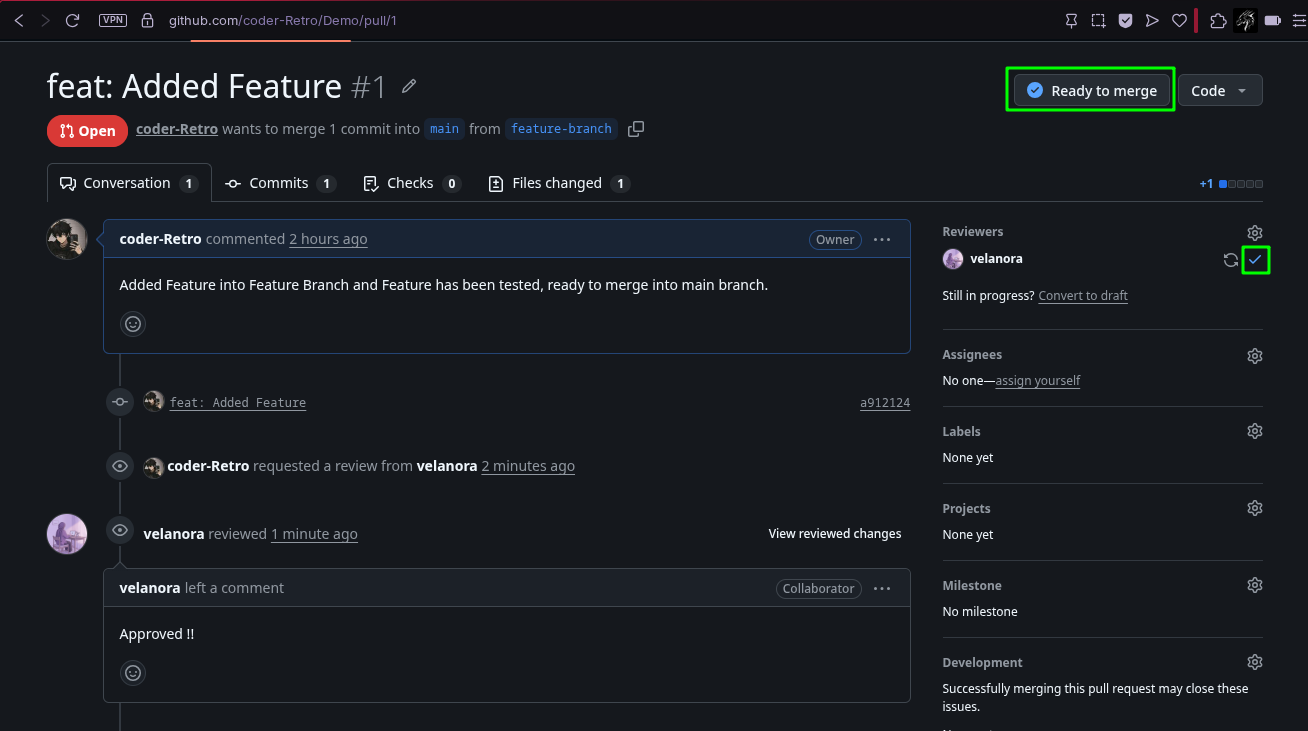Click the +1 diffstat bar indicator
The width and height of the screenshot is (1308, 731).
click(x=1231, y=184)
